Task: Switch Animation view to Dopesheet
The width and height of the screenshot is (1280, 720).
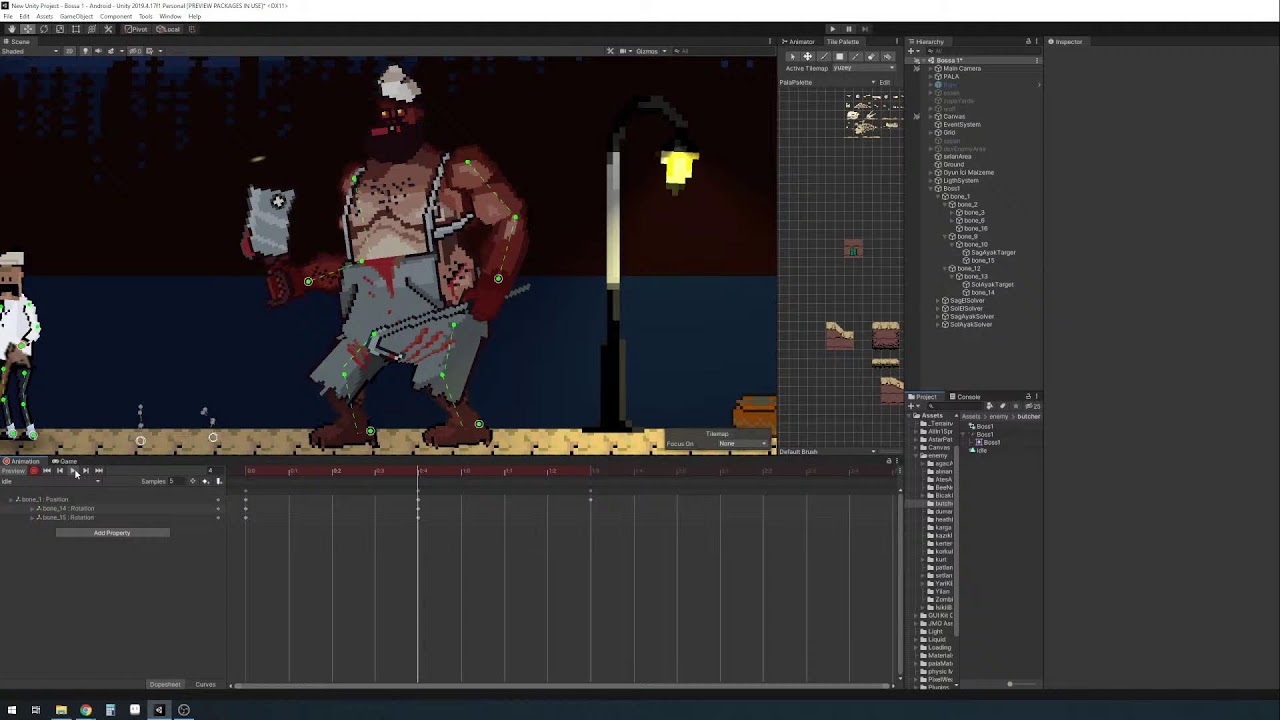Action: (165, 685)
